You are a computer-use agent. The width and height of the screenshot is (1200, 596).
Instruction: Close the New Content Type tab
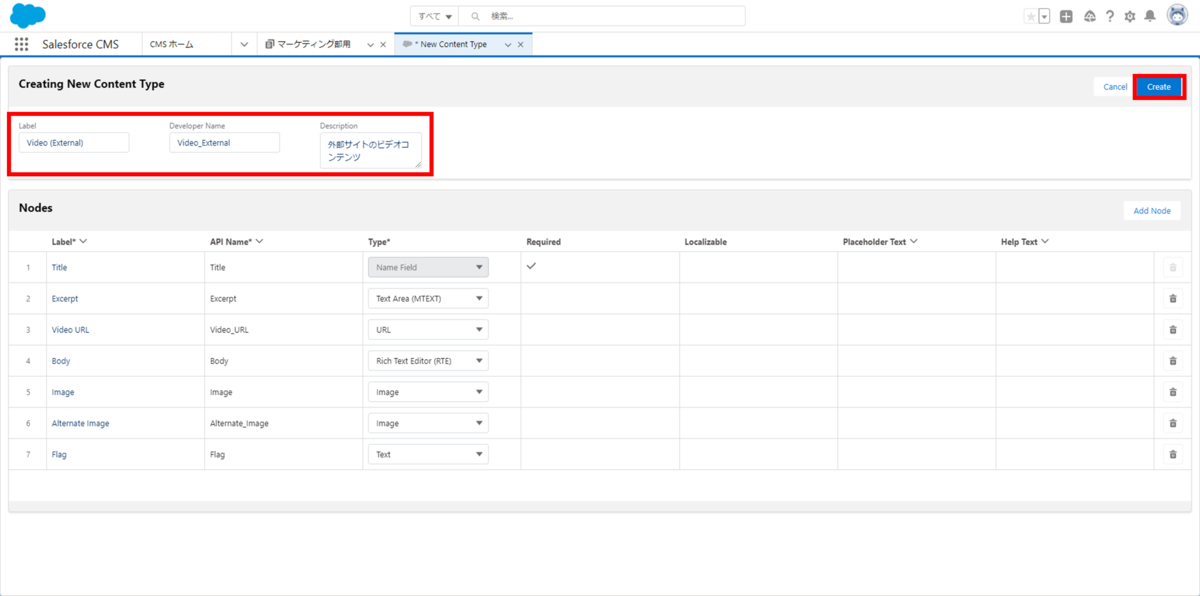point(520,45)
